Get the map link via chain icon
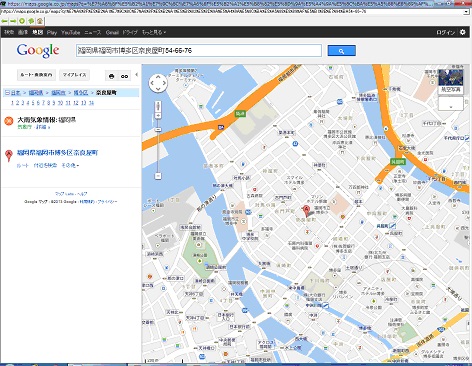Image resolution: width=472 pixels, height=366 pixels. coord(124,76)
